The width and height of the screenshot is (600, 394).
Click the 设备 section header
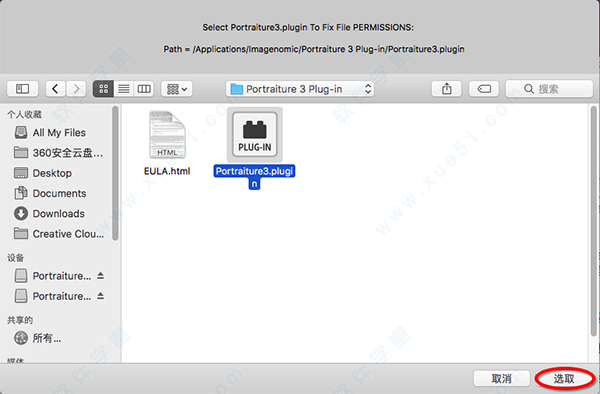click(16, 258)
